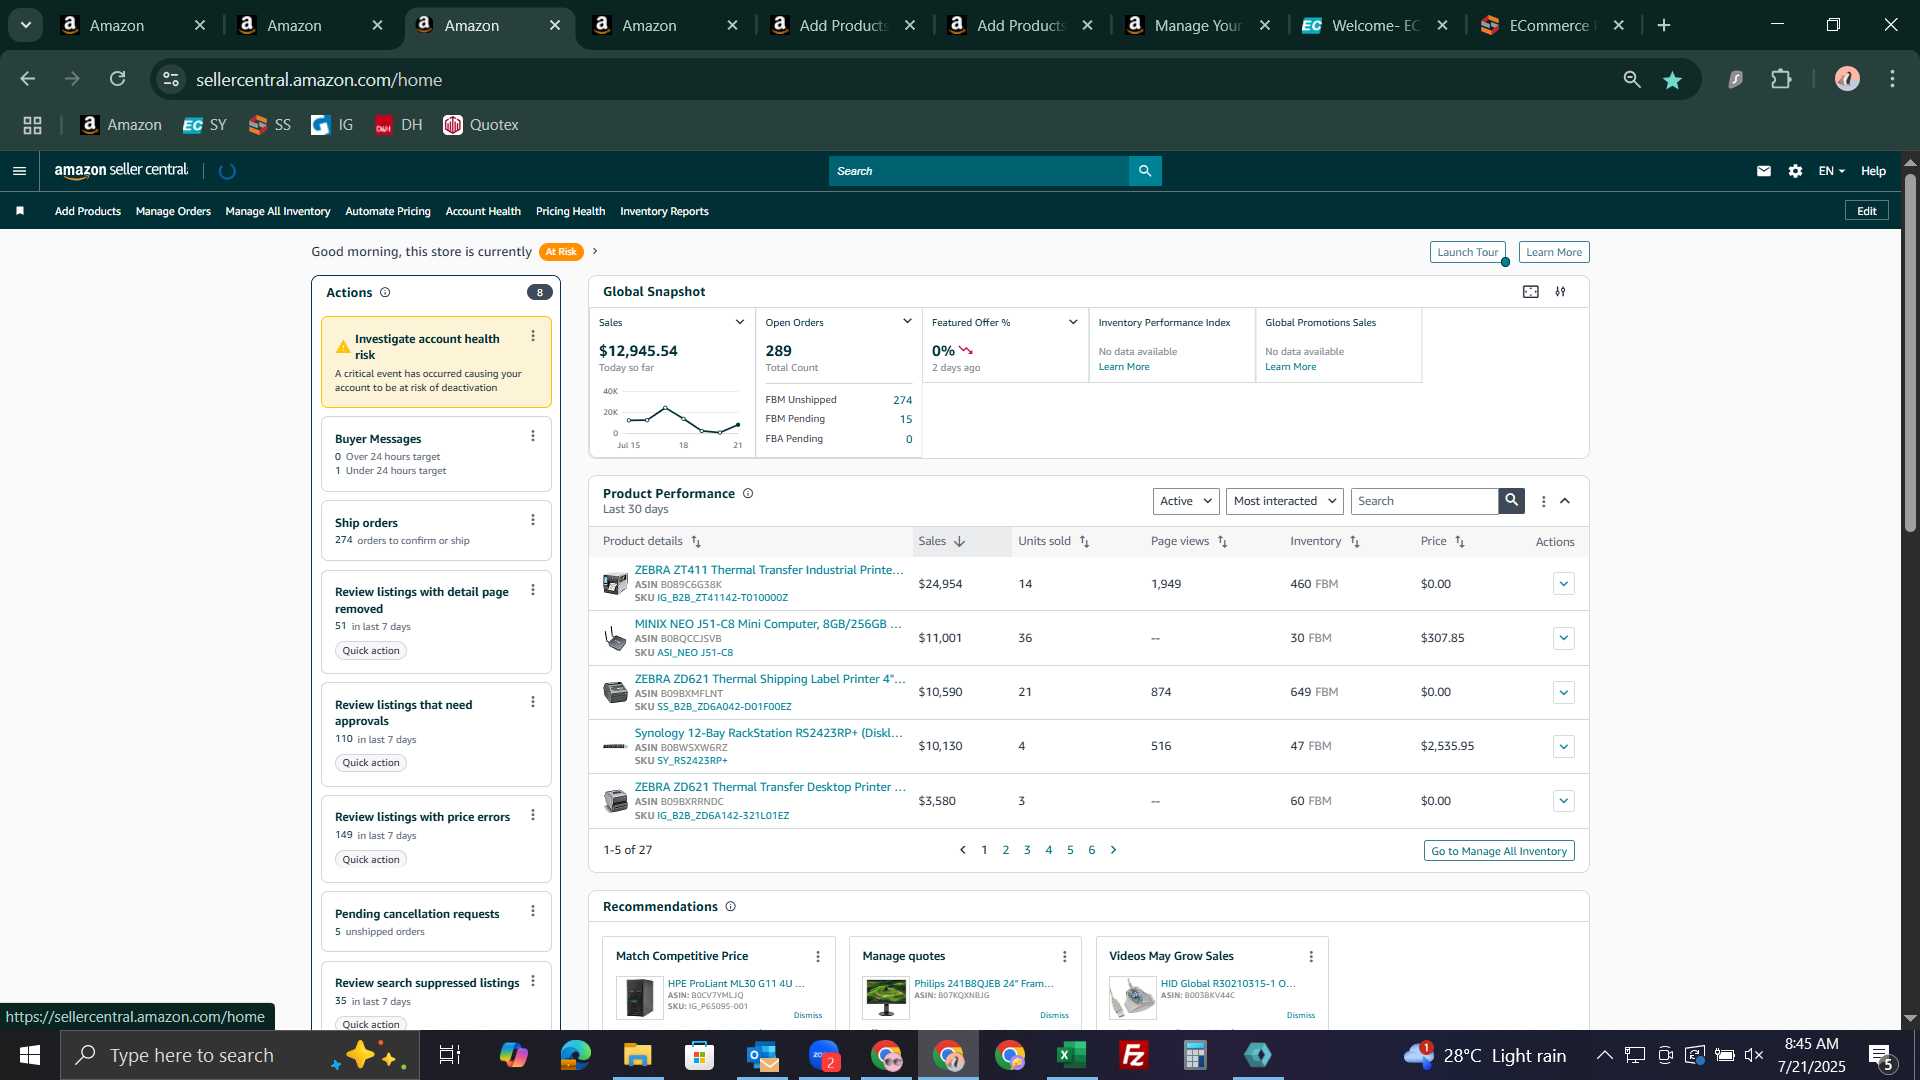Viewport: 1920px width, 1080px height.
Task: Click Quick action under listings that need approvals
Action: coord(371,763)
